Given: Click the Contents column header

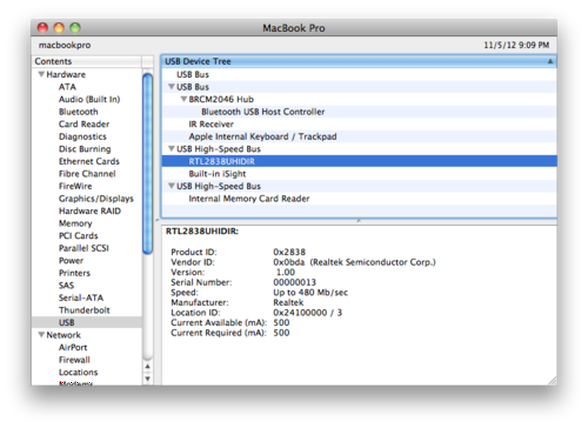Looking at the screenshot, I should [87, 61].
